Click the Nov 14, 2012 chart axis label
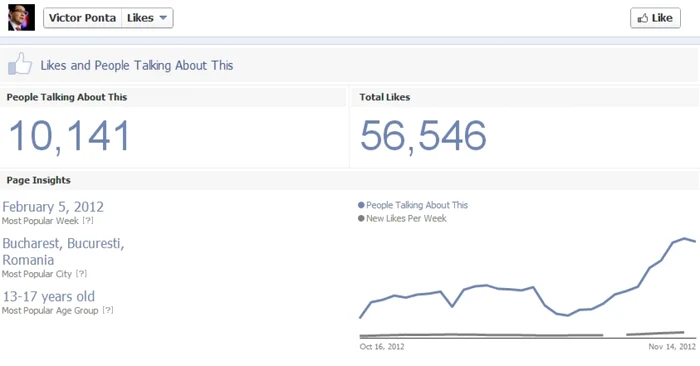 point(672,346)
